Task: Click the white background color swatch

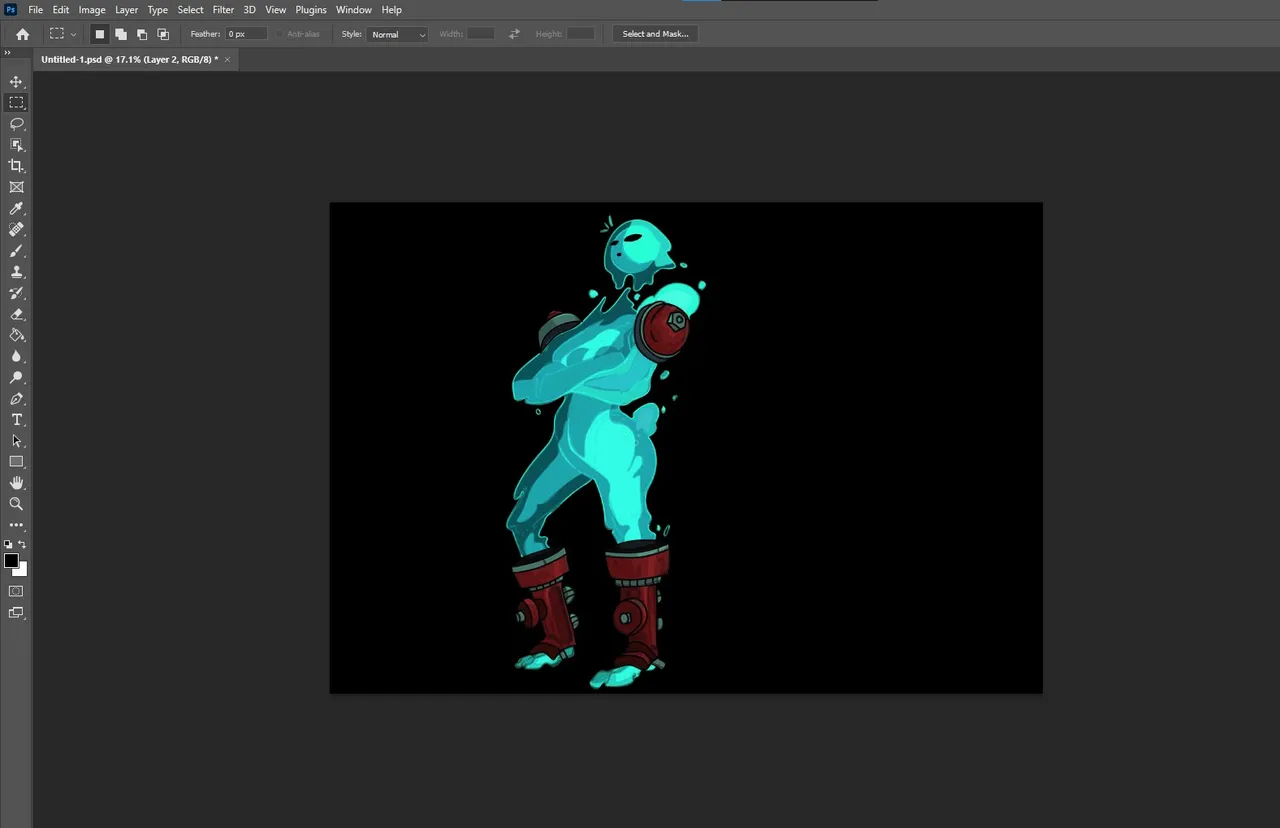Action: tap(22, 570)
